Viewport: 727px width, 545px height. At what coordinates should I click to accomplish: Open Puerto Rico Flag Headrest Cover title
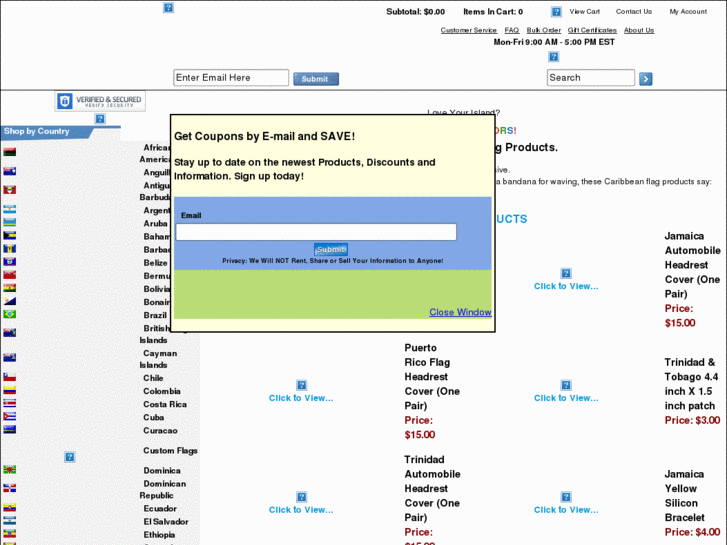click(432, 377)
